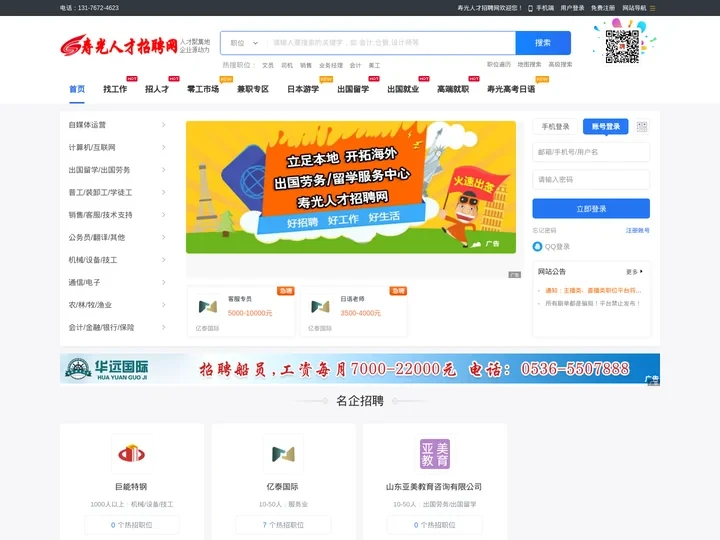Open the 出国劳务 orange banner ad
The height and width of the screenshot is (540, 720).
351,187
